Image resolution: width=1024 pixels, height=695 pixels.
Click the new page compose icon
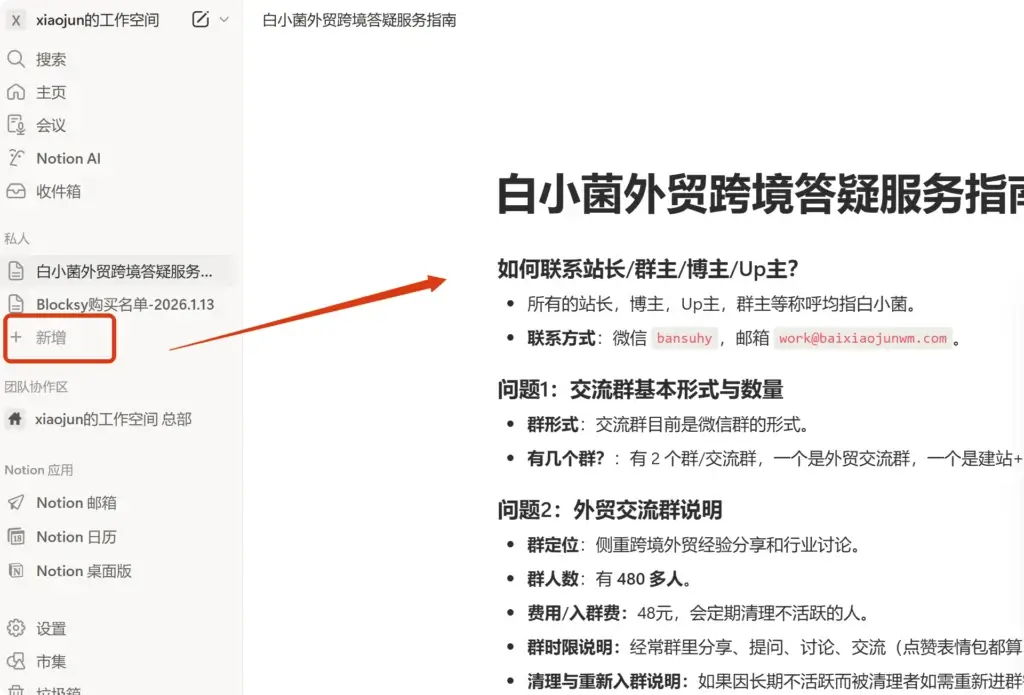coord(201,20)
